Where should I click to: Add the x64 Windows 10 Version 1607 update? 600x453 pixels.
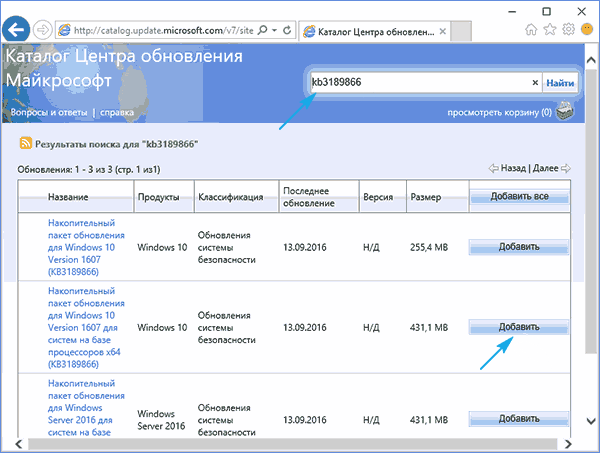pos(519,327)
